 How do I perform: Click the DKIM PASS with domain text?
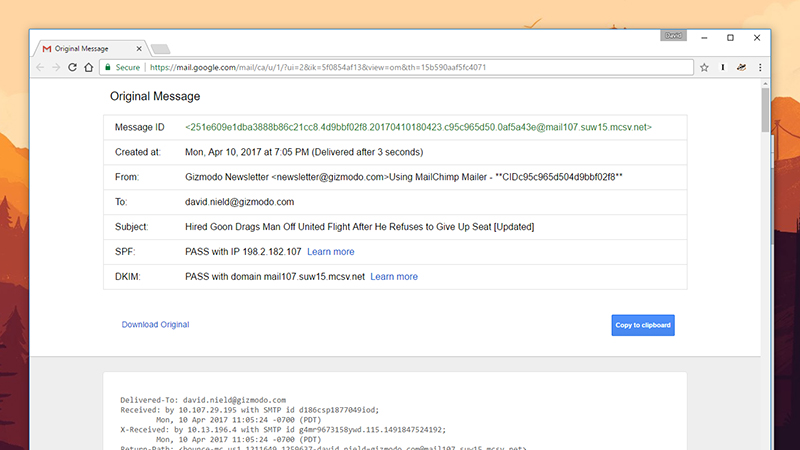tap(275, 277)
